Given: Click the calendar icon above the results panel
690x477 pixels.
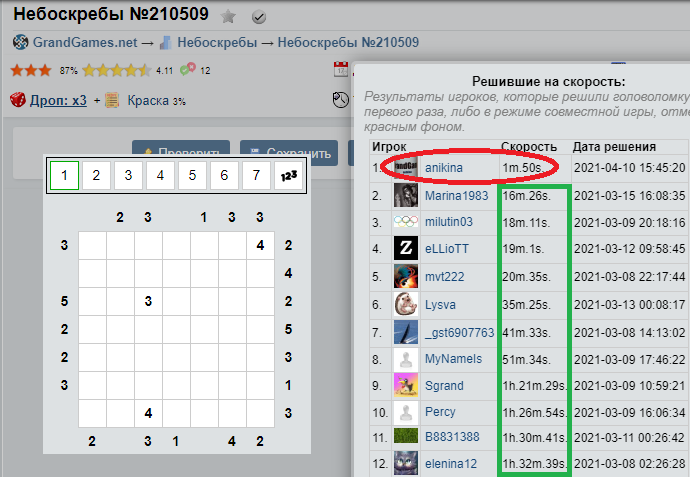Looking at the screenshot, I should pyautogui.click(x=340, y=70).
